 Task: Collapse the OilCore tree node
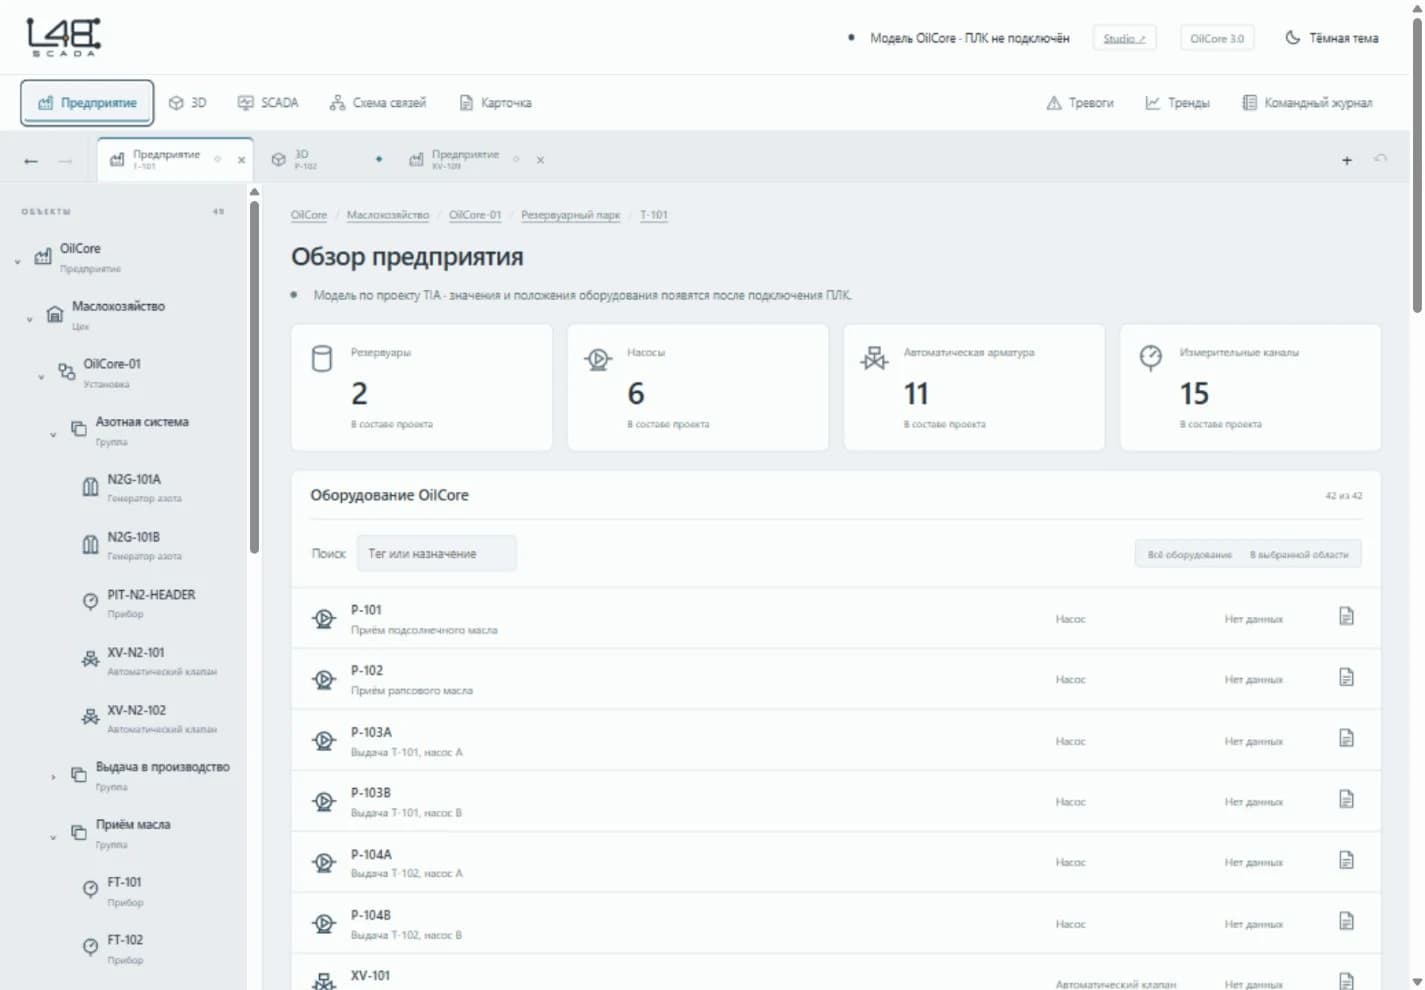click(x=17, y=262)
